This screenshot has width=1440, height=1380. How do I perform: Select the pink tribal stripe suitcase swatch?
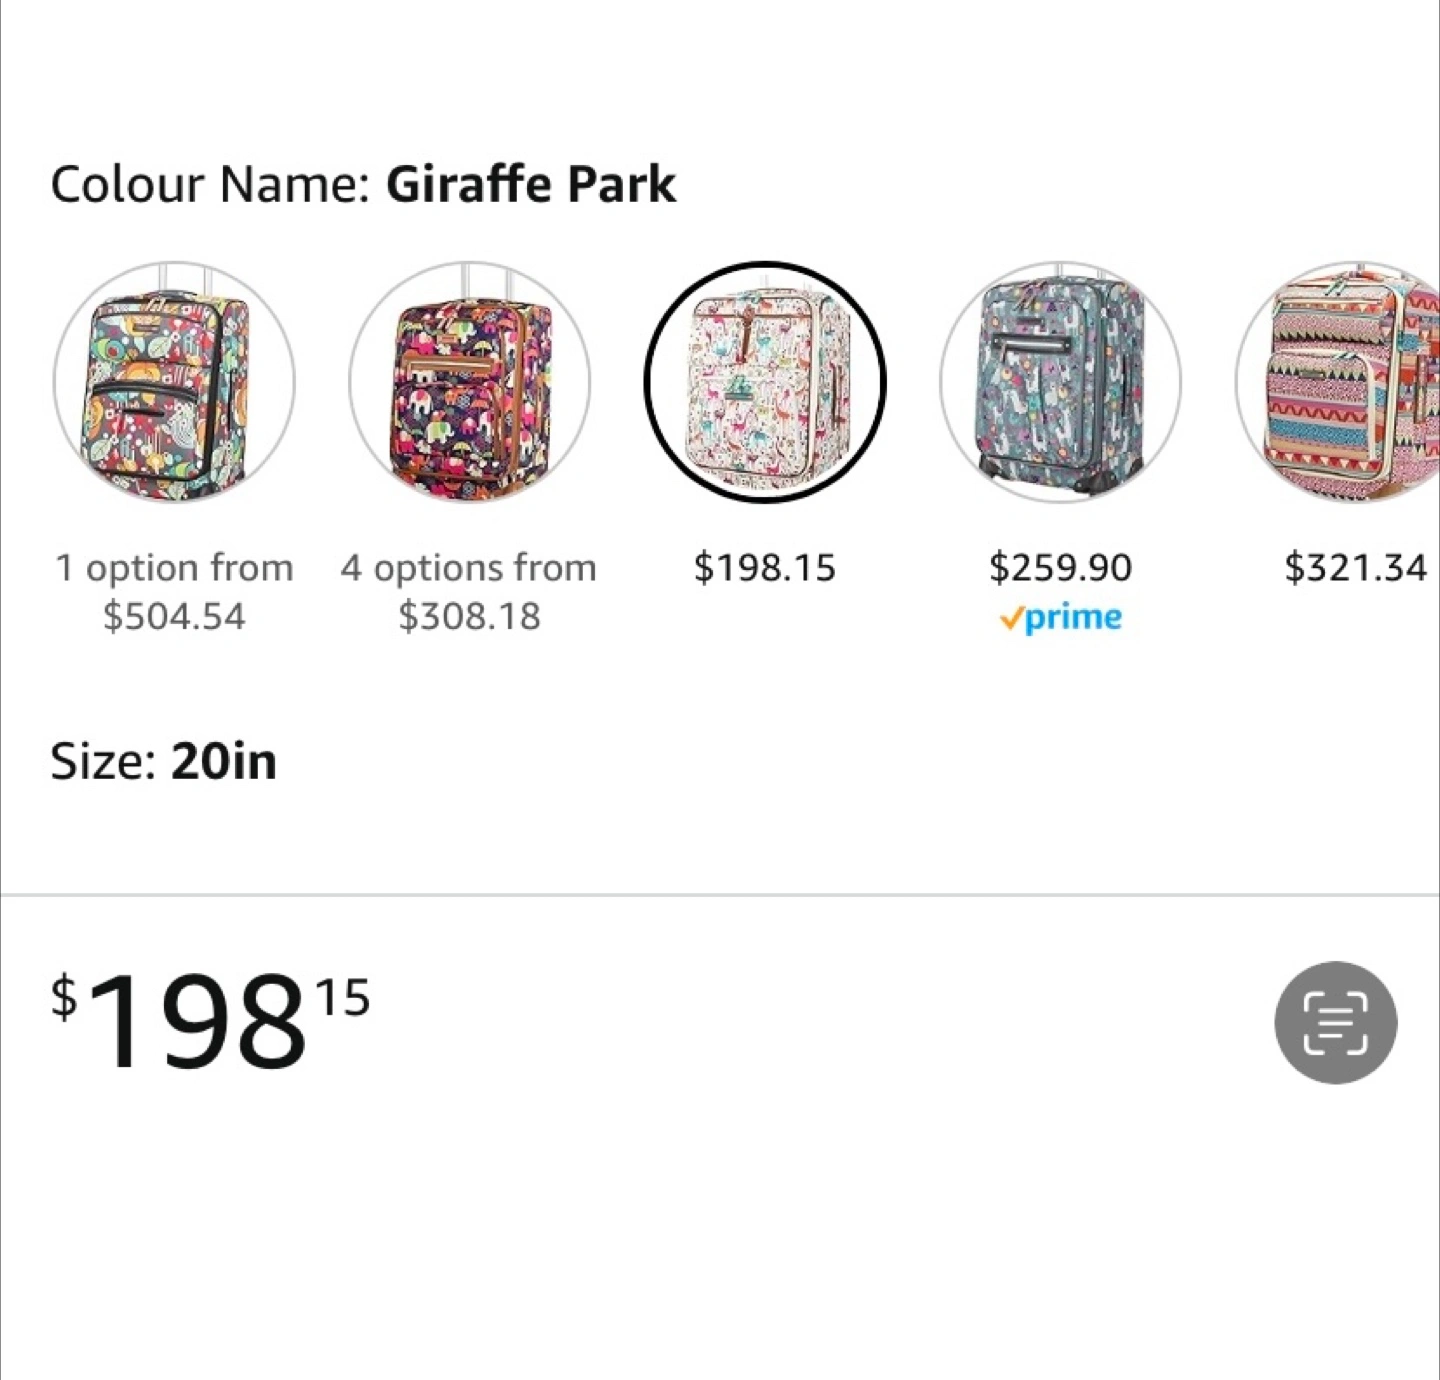click(x=1338, y=382)
